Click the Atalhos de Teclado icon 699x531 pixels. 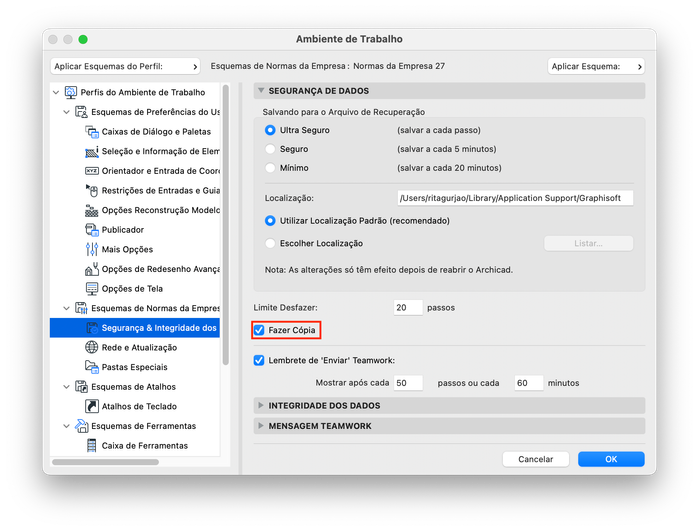92,406
